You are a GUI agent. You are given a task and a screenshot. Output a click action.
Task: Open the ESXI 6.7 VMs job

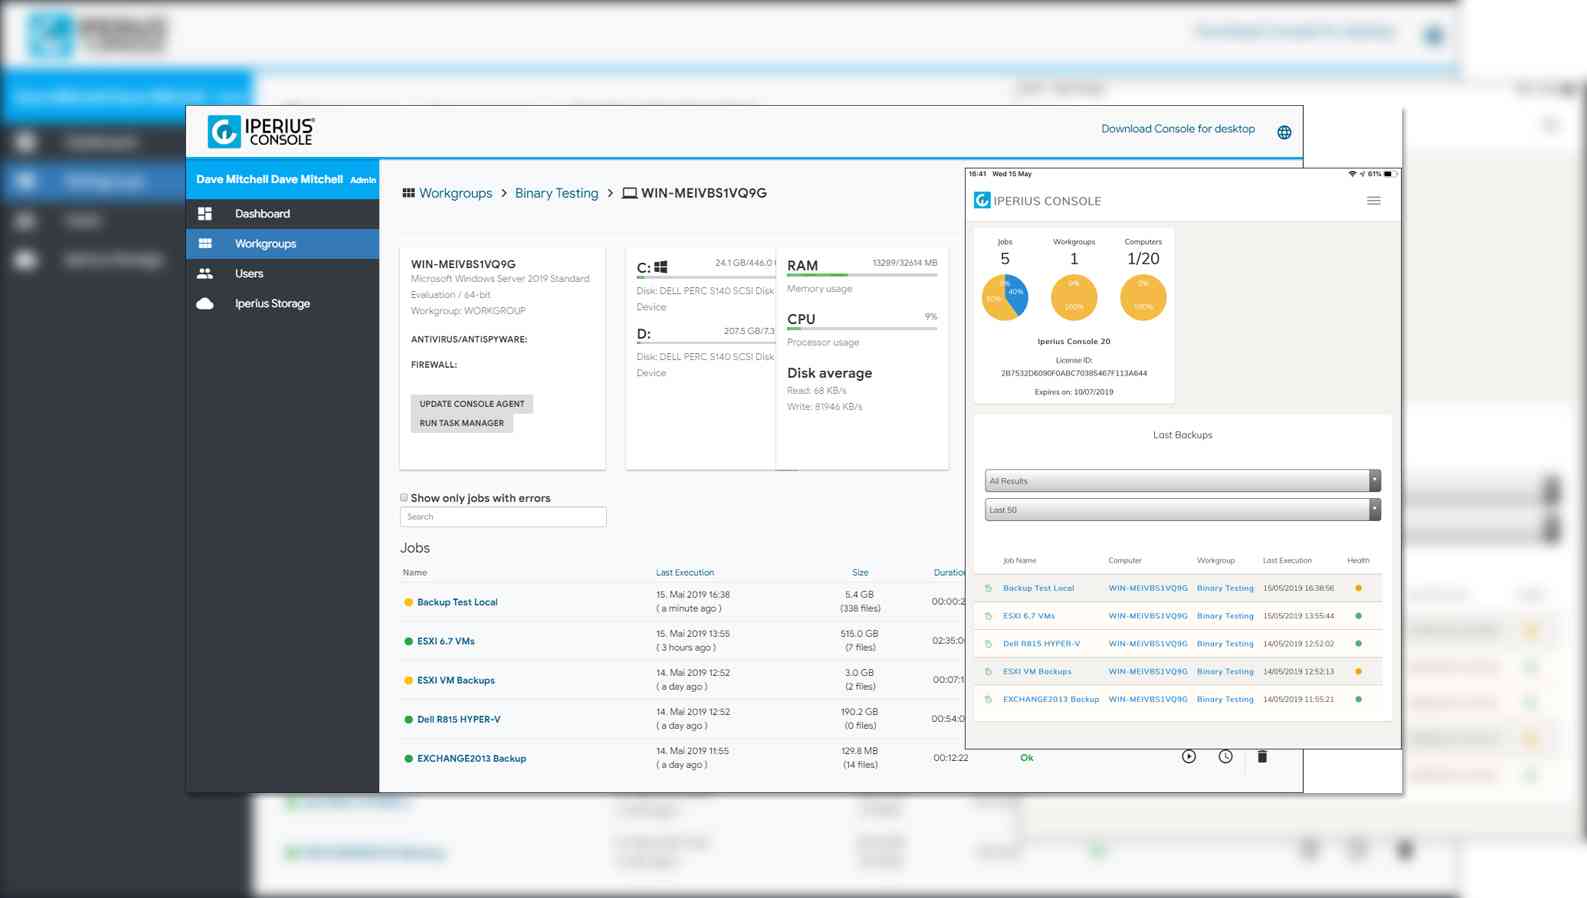coord(446,641)
